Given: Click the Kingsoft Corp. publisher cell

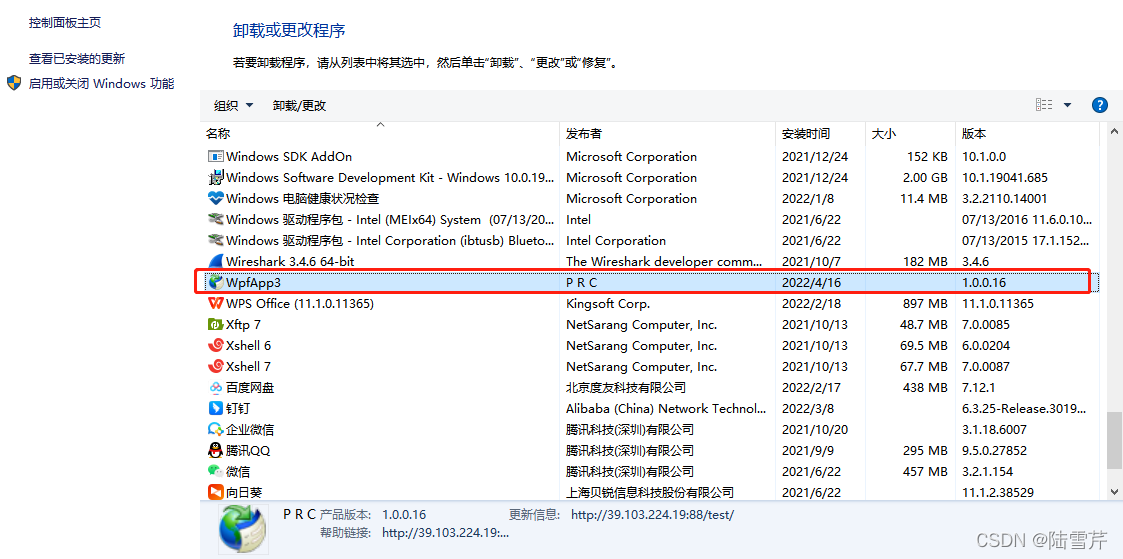Looking at the screenshot, I should (608, 303).
